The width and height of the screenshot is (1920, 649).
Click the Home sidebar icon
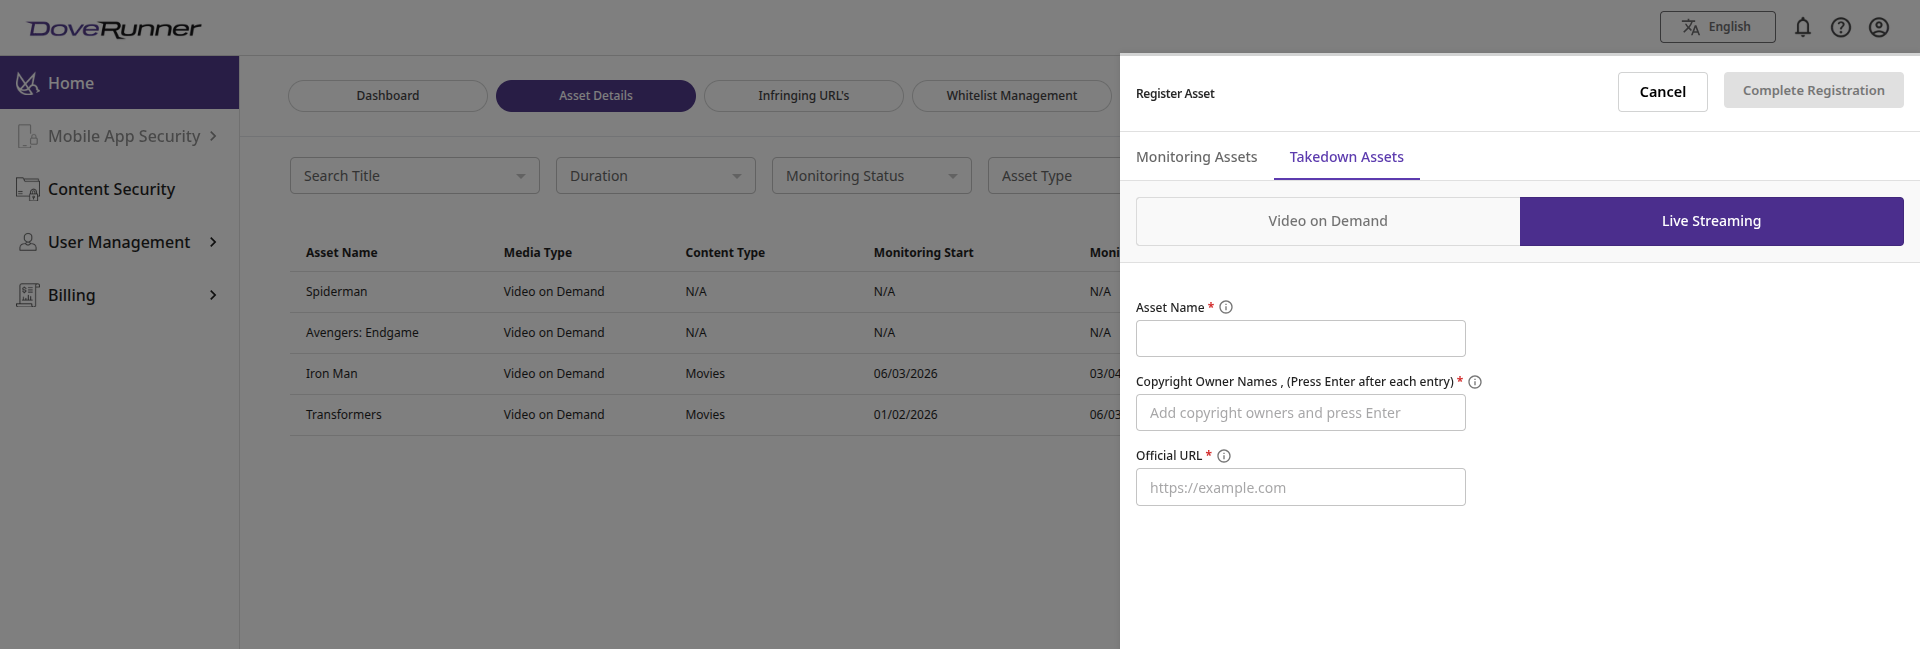(28, 83)
